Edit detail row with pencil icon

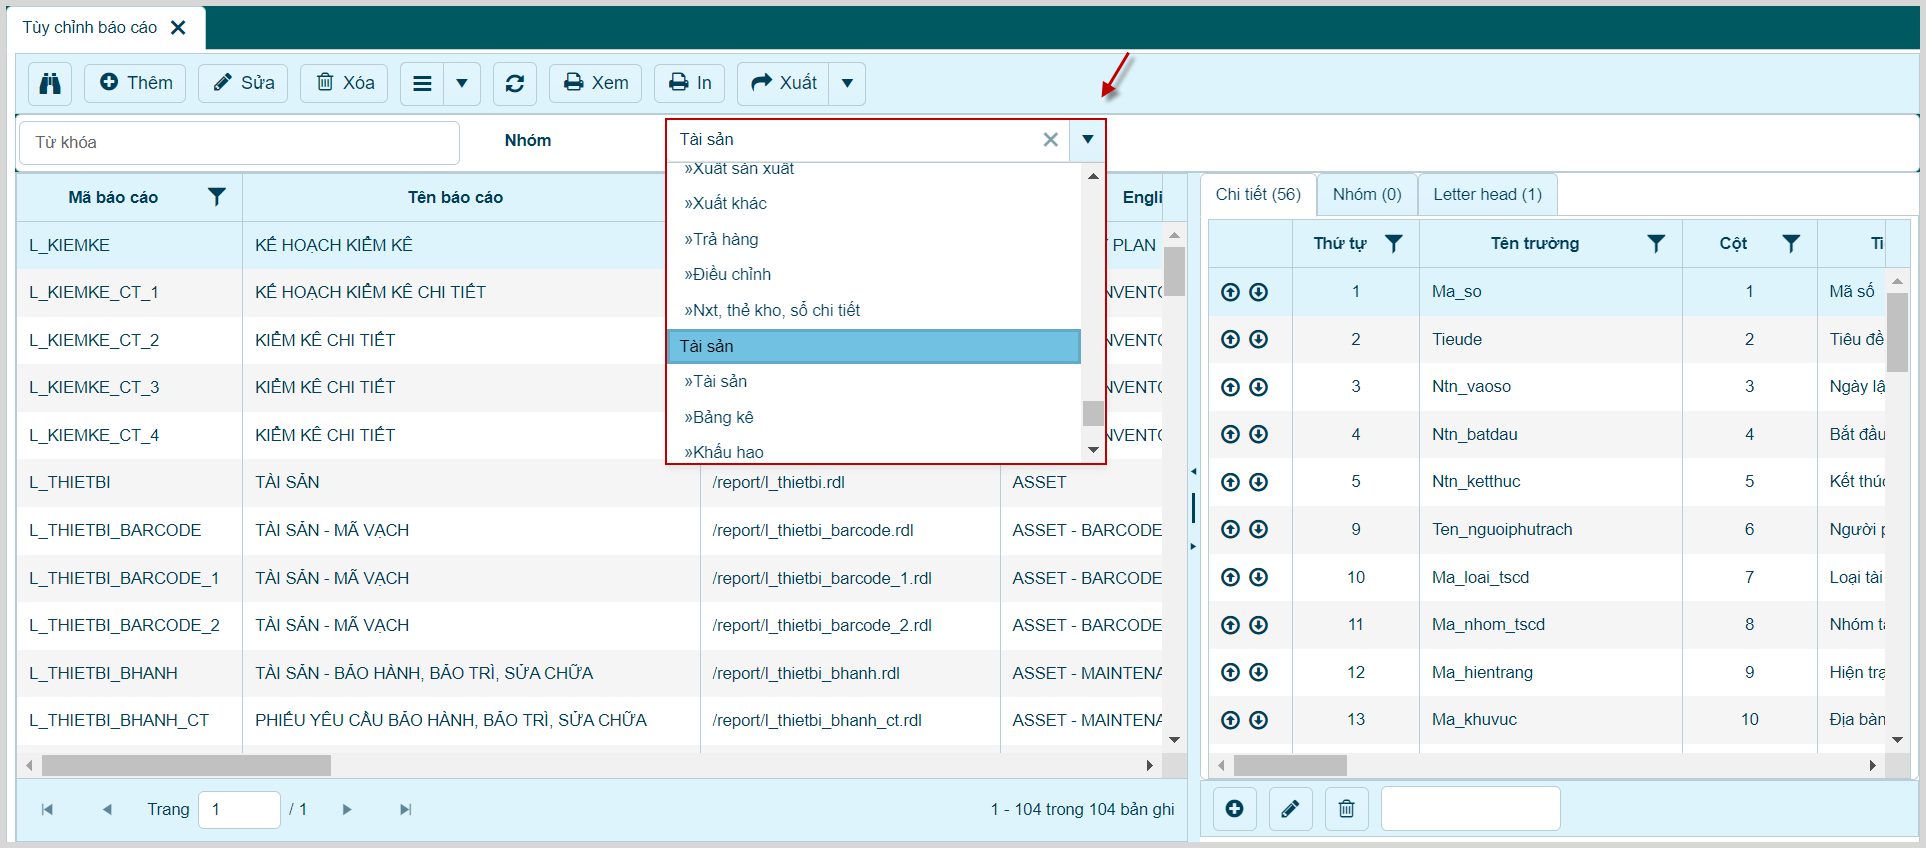click(1290, 808)
